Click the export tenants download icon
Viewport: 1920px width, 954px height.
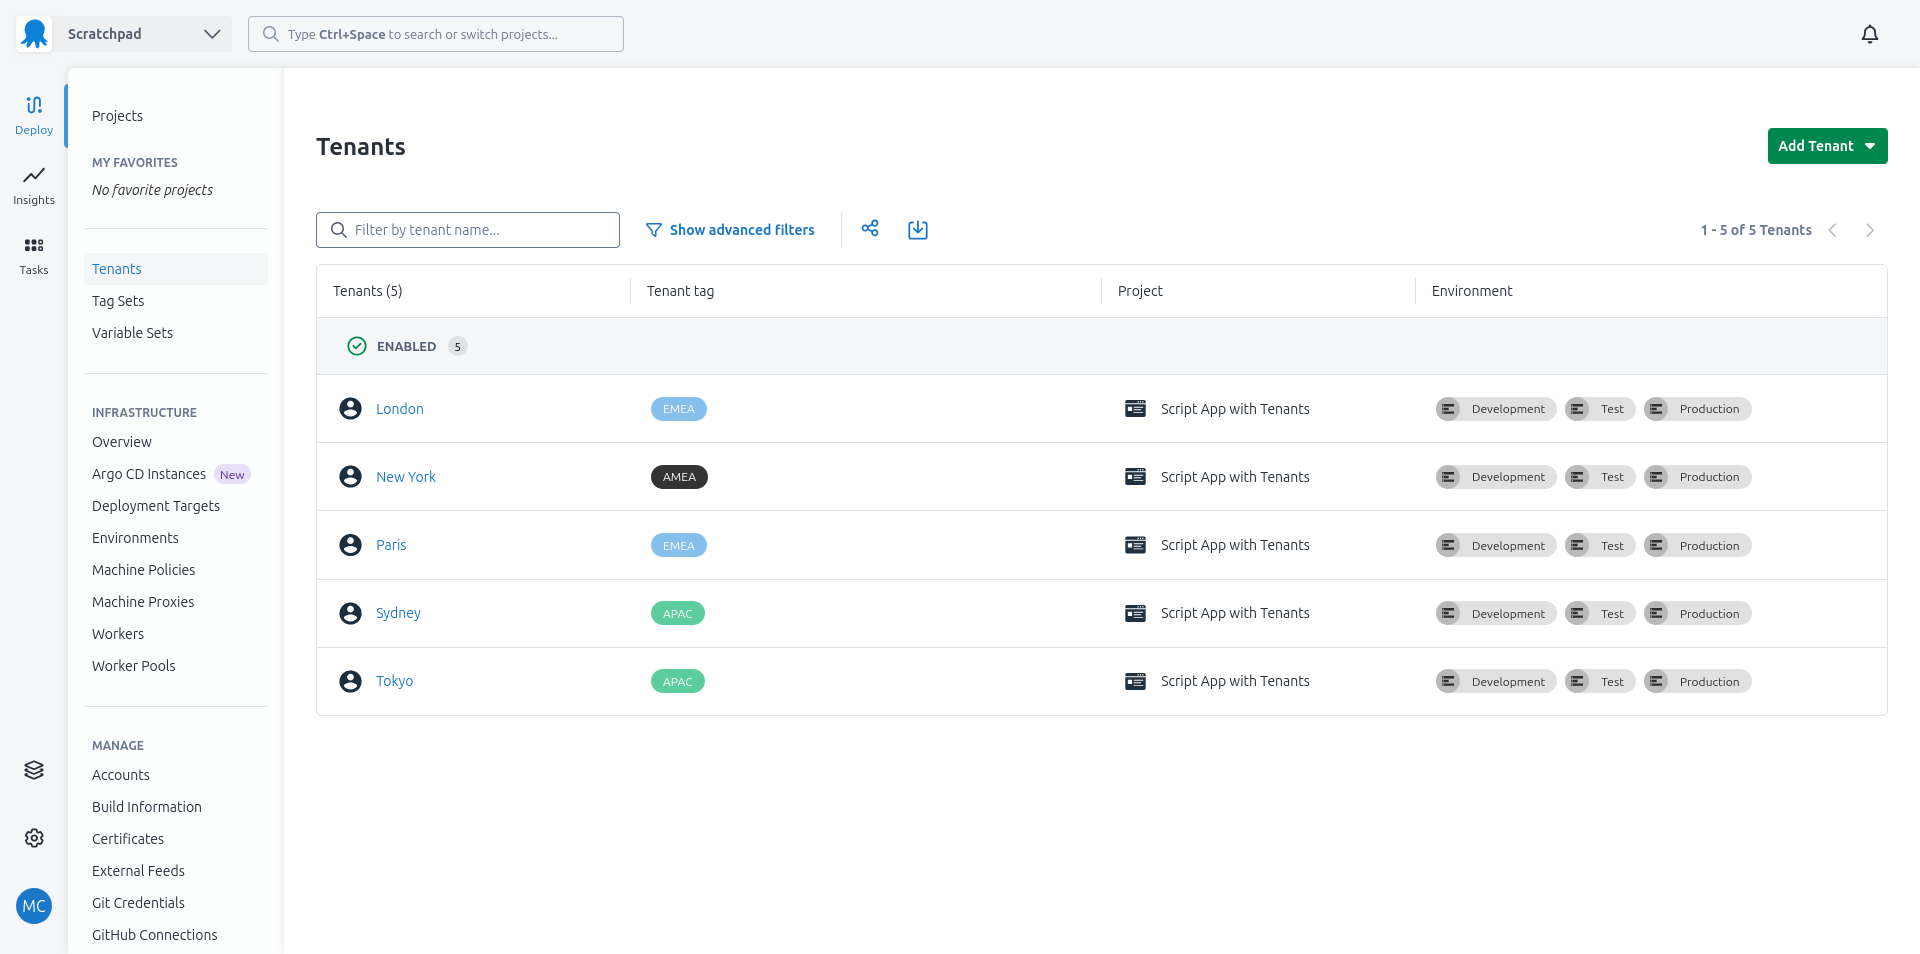[917, 229]
